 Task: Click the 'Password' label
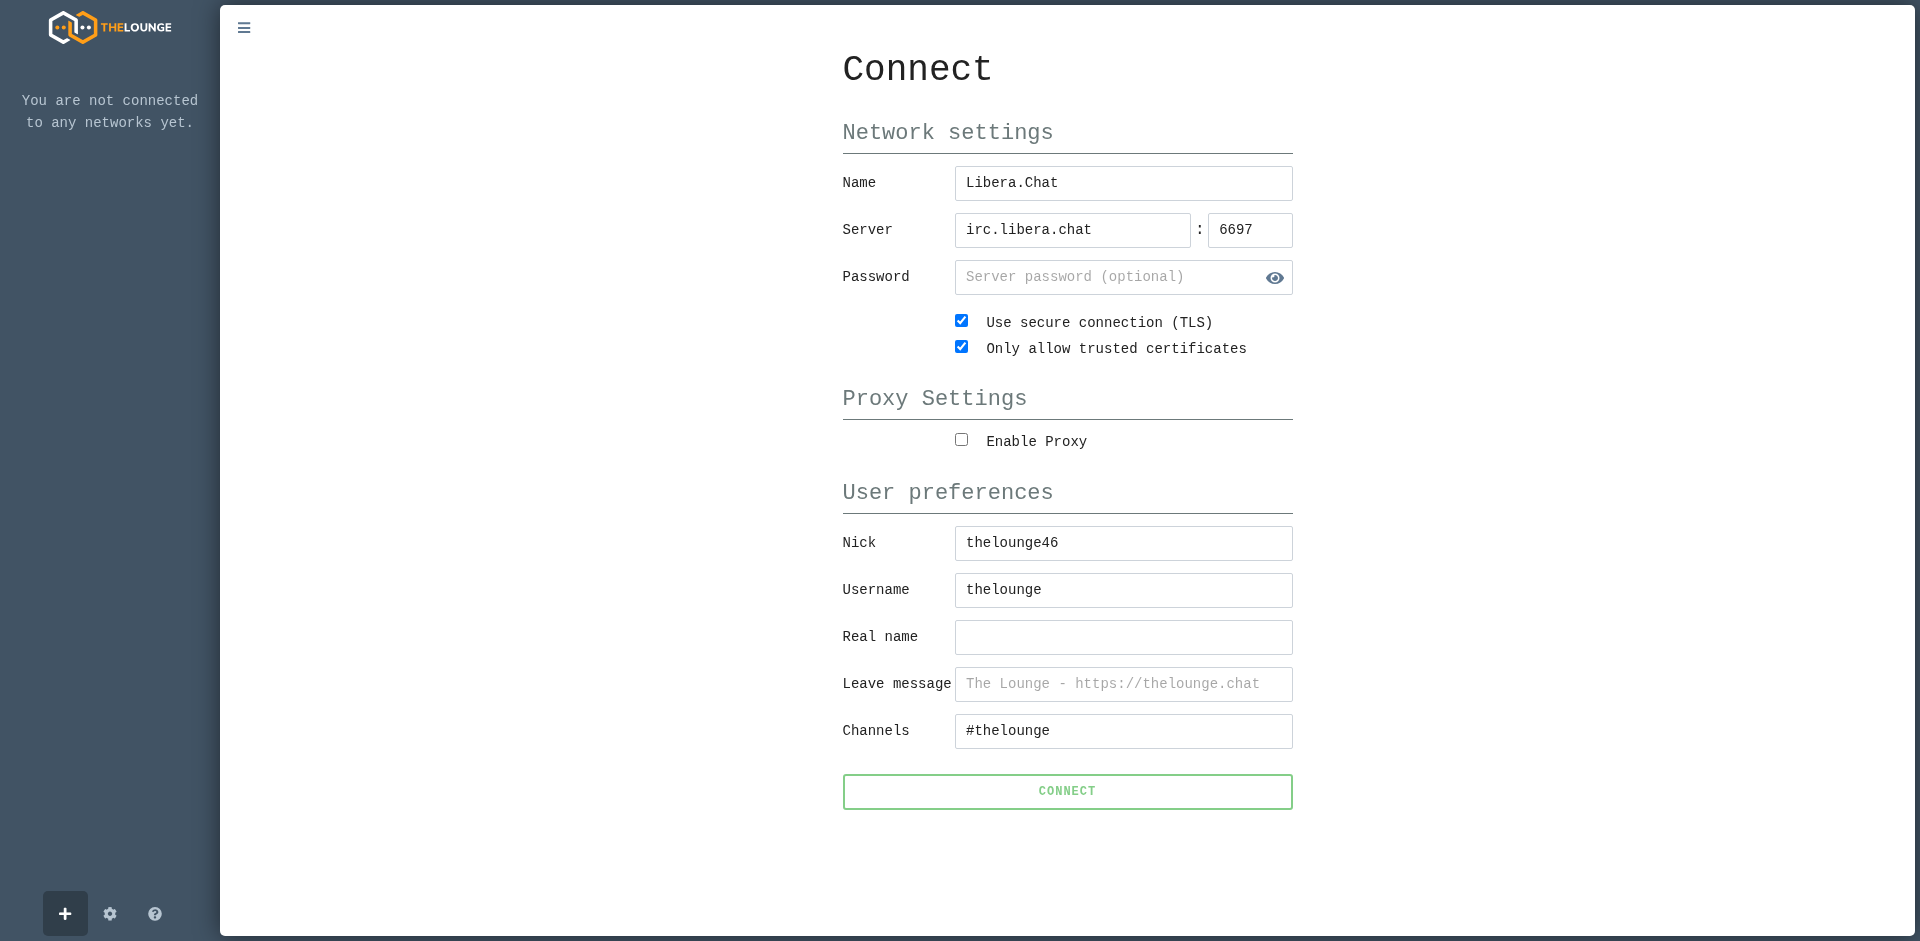[876, 277]
